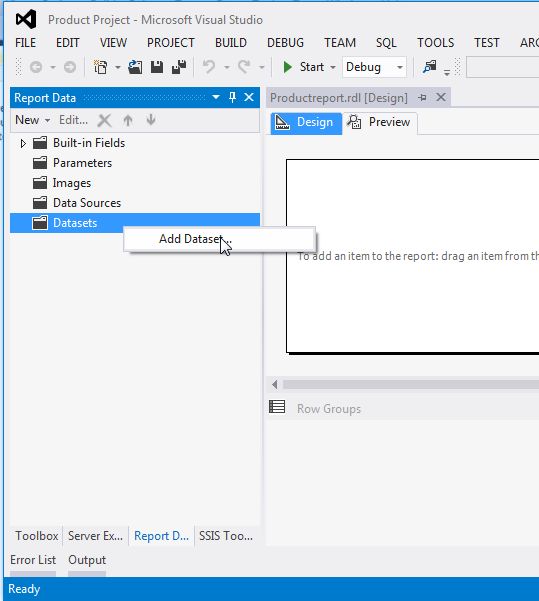Open the EDIT menu

point(68,43)
